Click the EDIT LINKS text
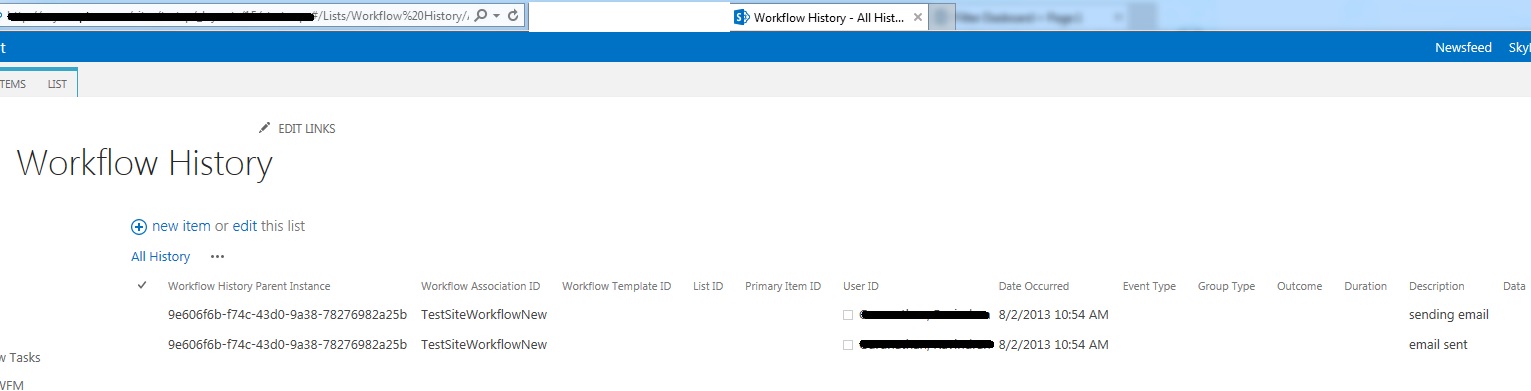This screenshot has height=391, width=1531. coord(306,129)
